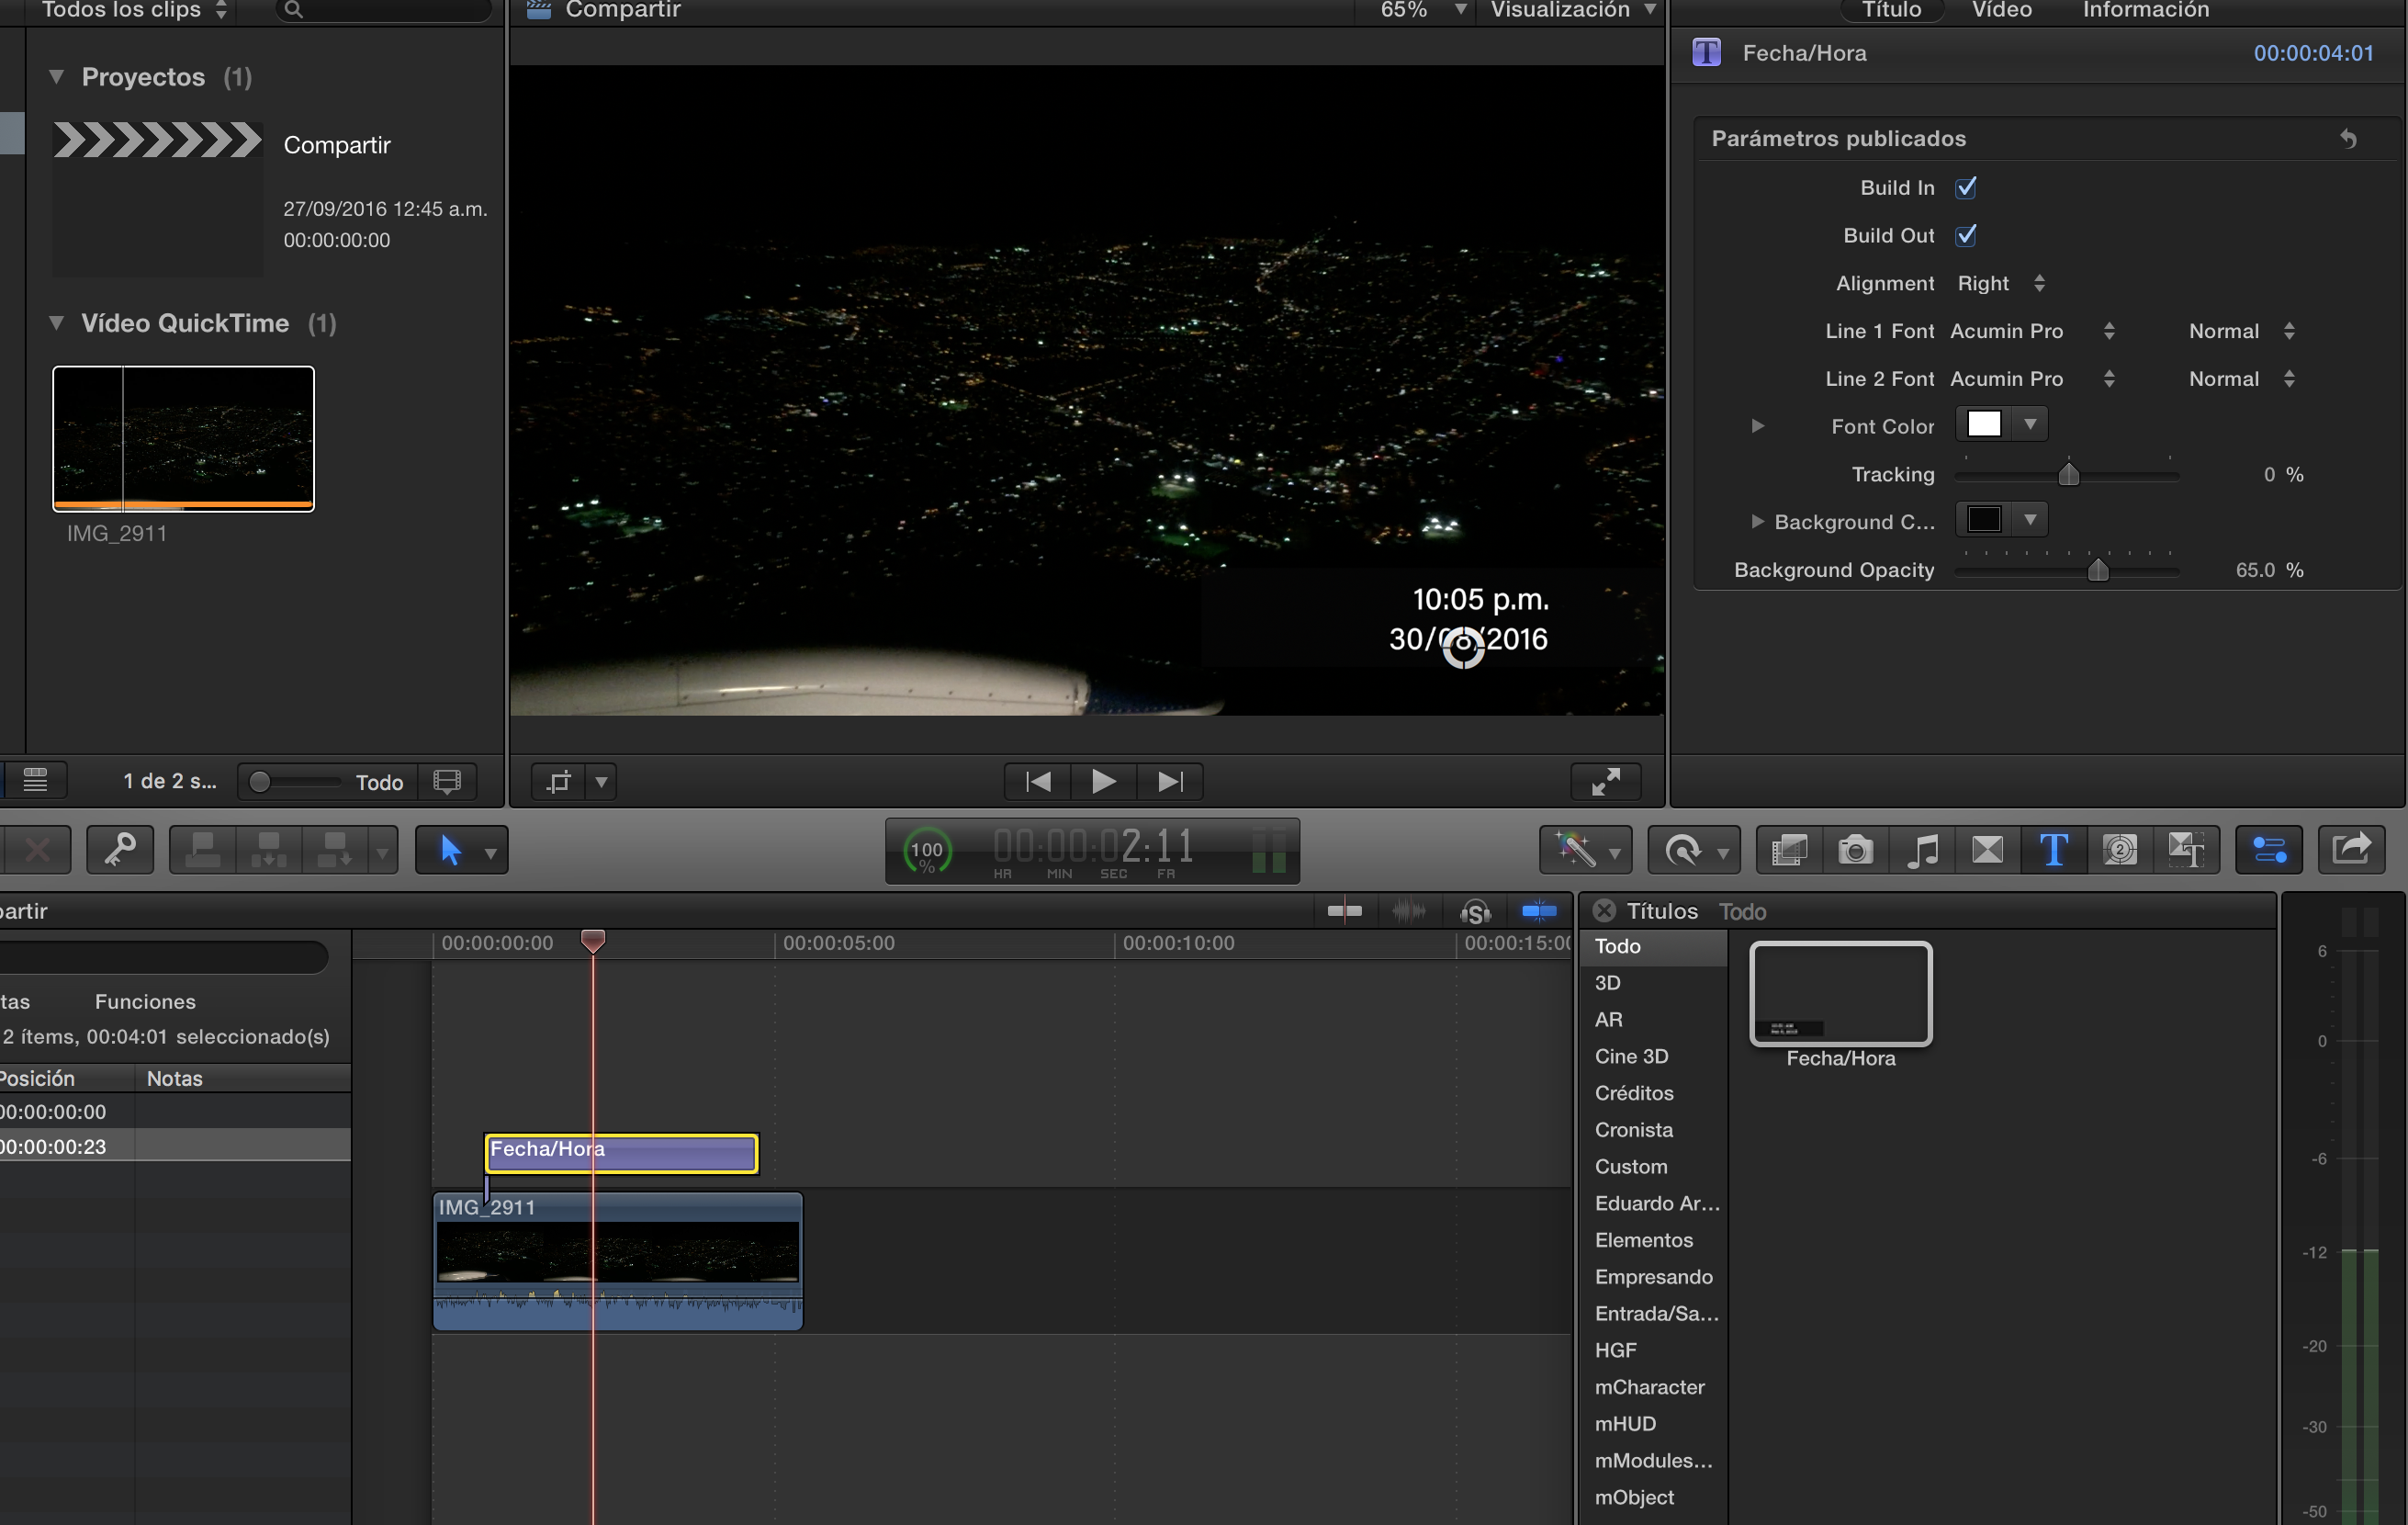Select the Créditos titles category

(1634, 1093)
